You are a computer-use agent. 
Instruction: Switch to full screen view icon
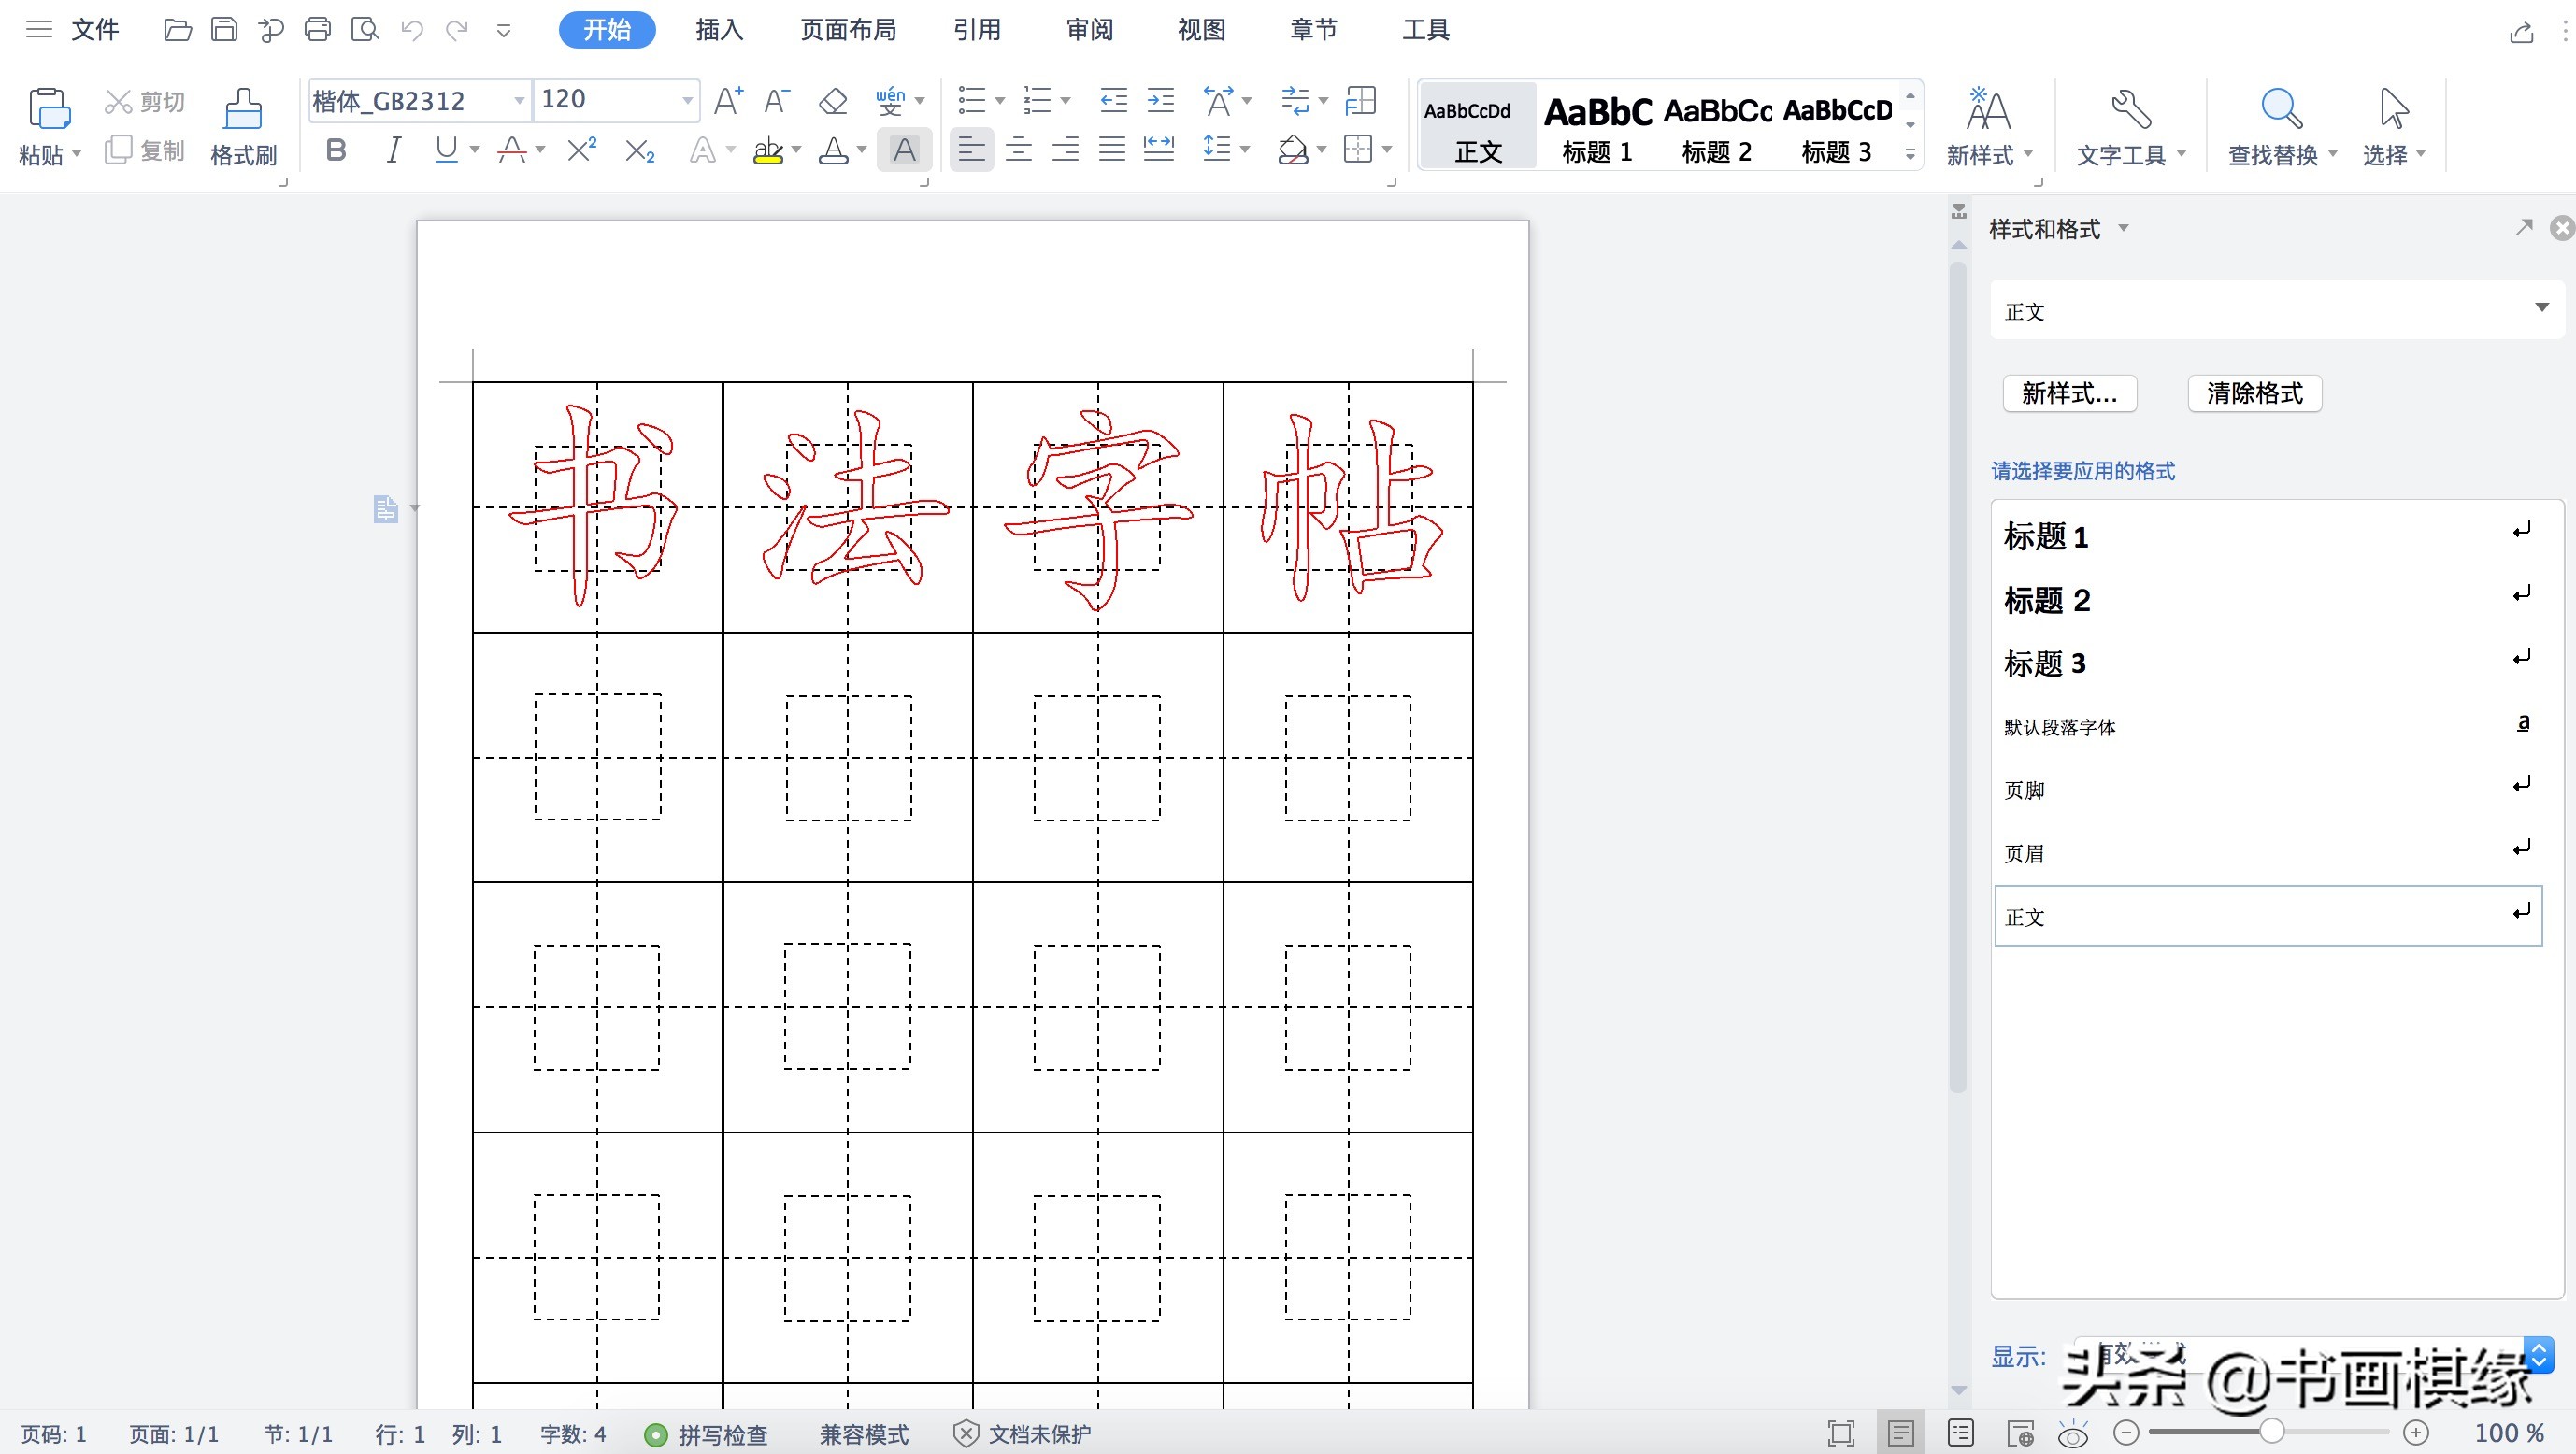1841,1433
